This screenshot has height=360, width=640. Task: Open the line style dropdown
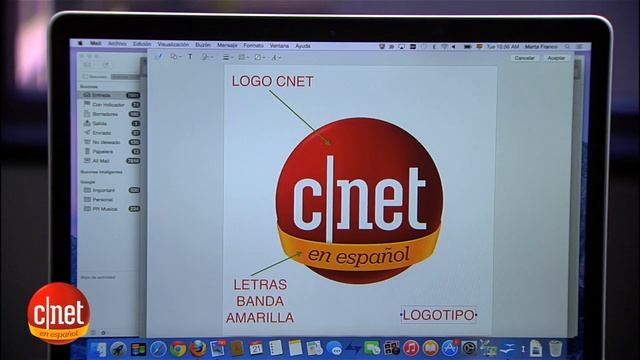(x=228, y=58)
